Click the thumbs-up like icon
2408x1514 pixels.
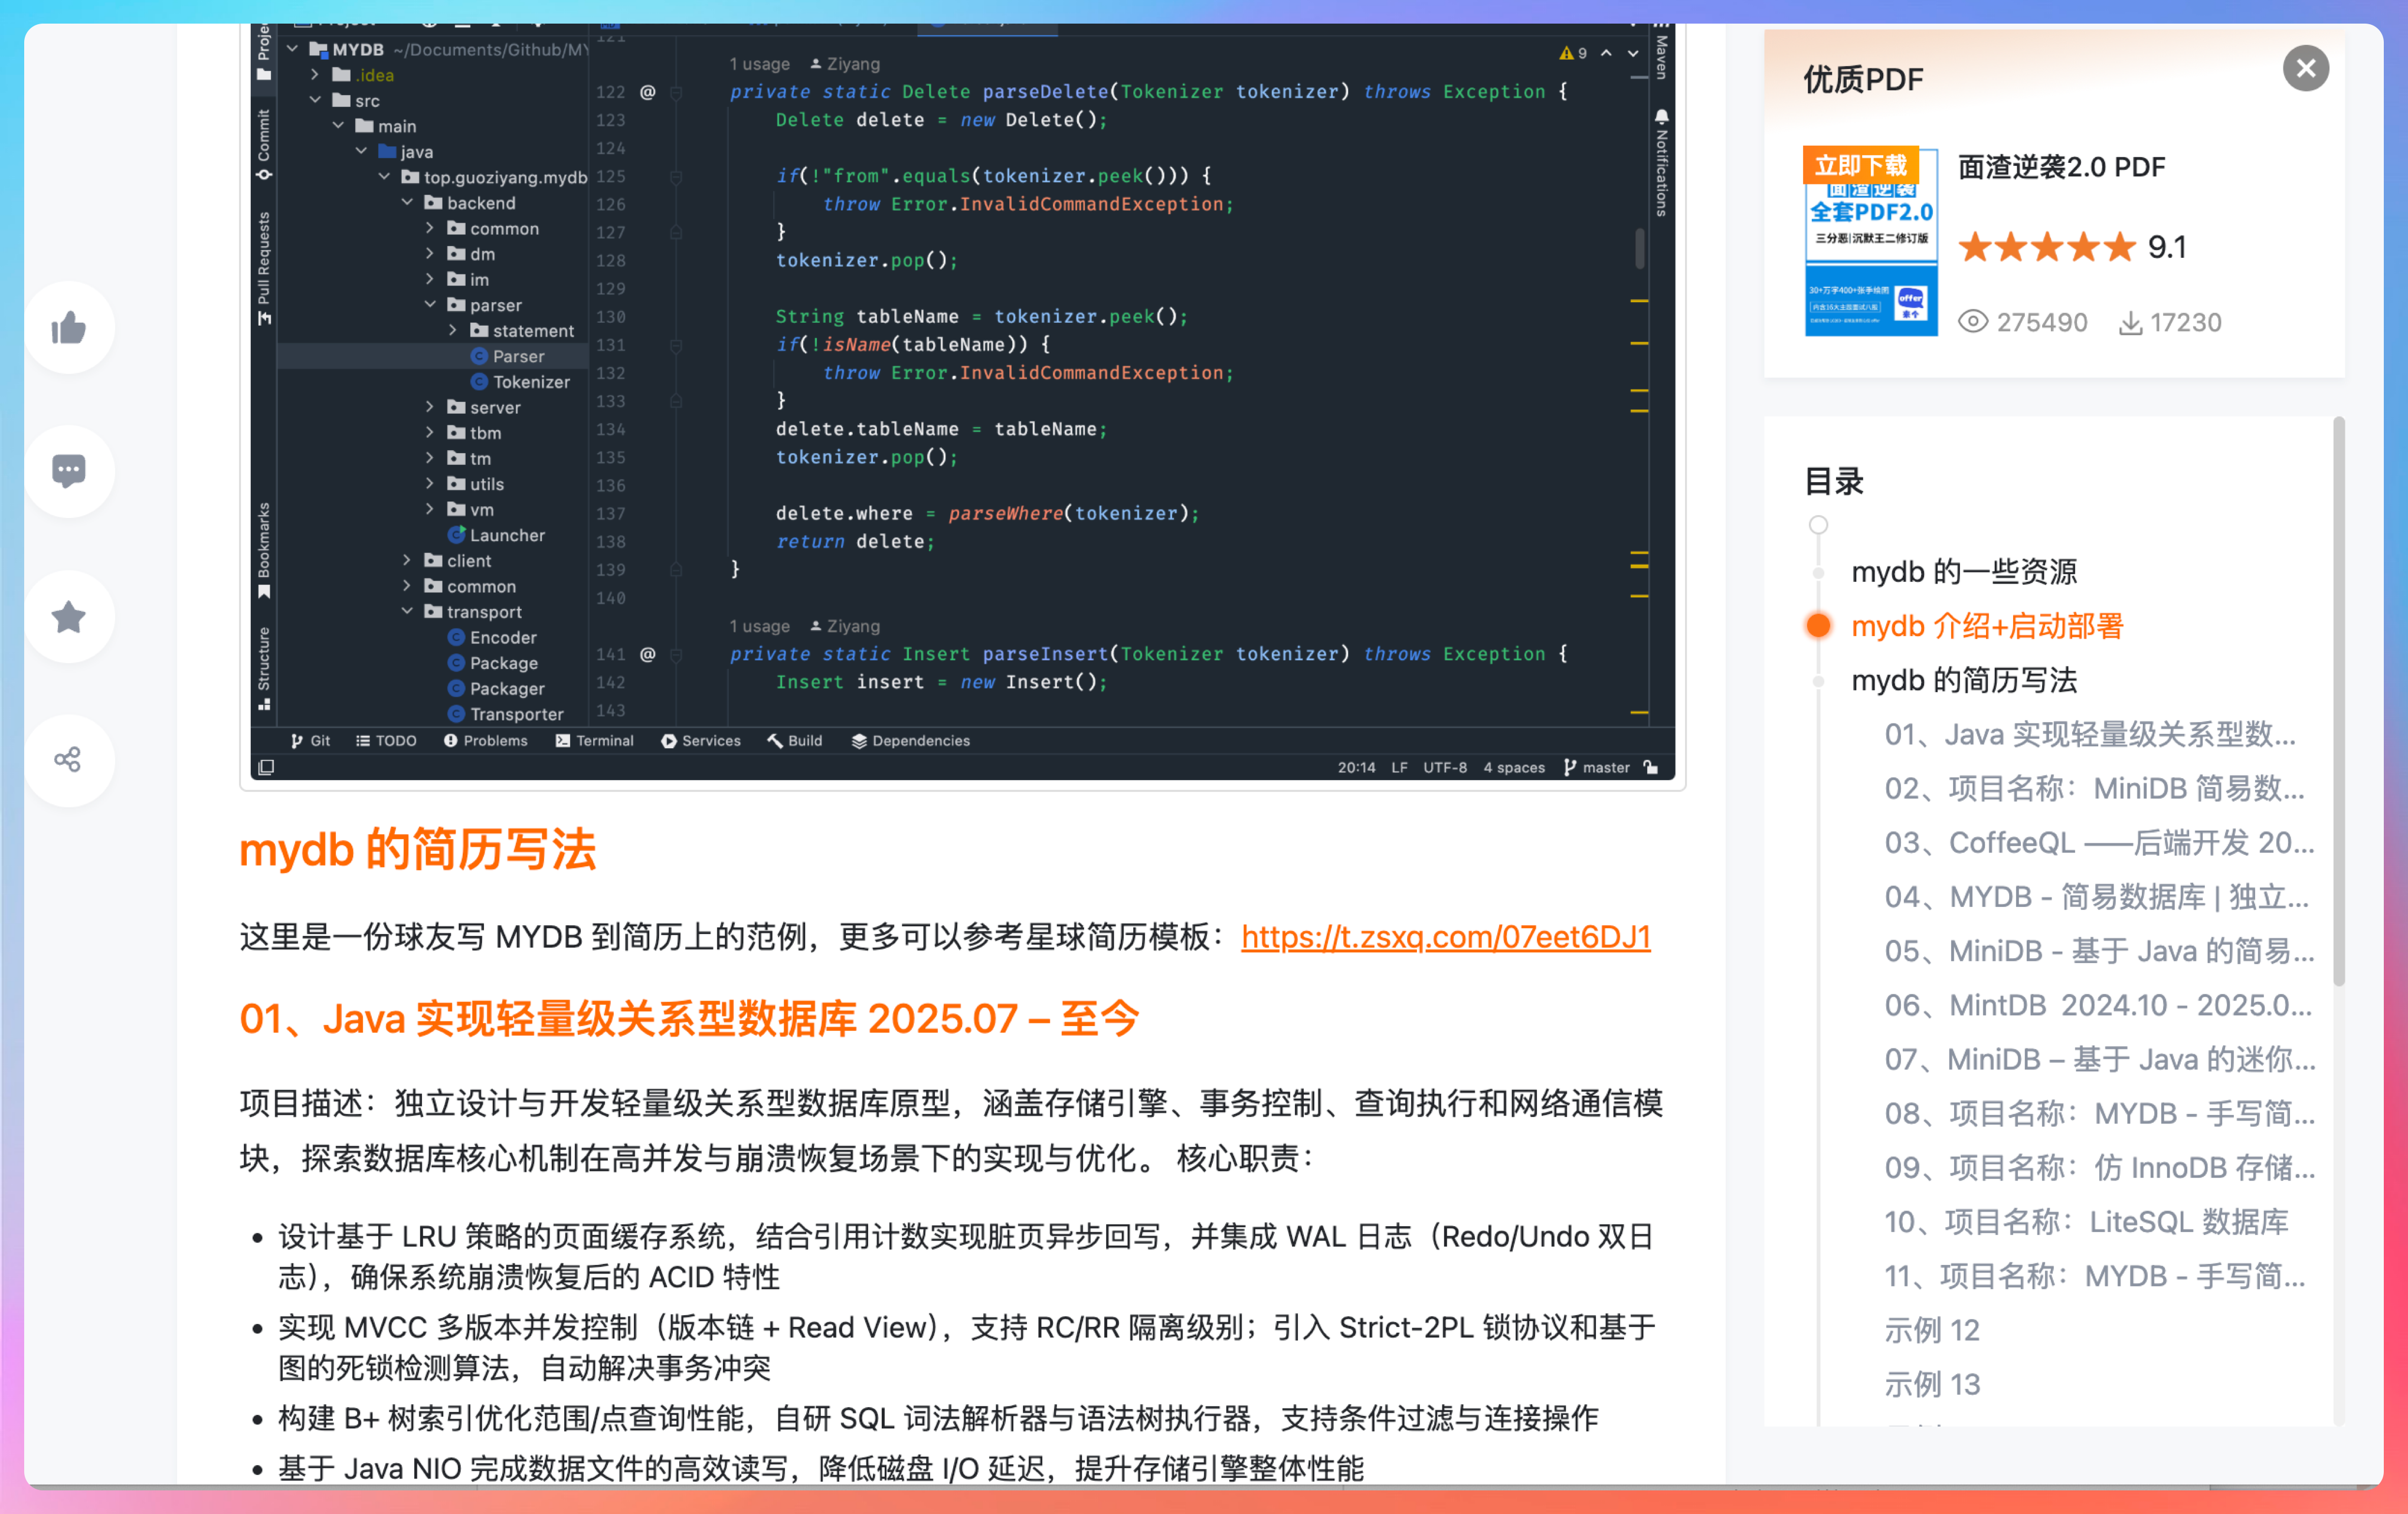click(x=69, y=327)
